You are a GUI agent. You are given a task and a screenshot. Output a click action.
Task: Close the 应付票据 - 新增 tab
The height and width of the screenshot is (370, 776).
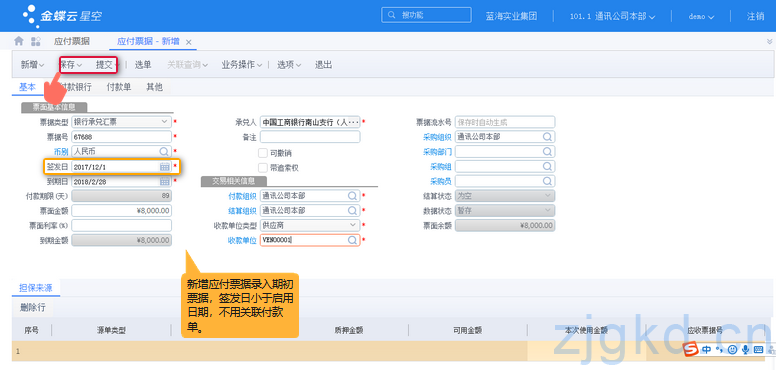(x=189, y=42)
